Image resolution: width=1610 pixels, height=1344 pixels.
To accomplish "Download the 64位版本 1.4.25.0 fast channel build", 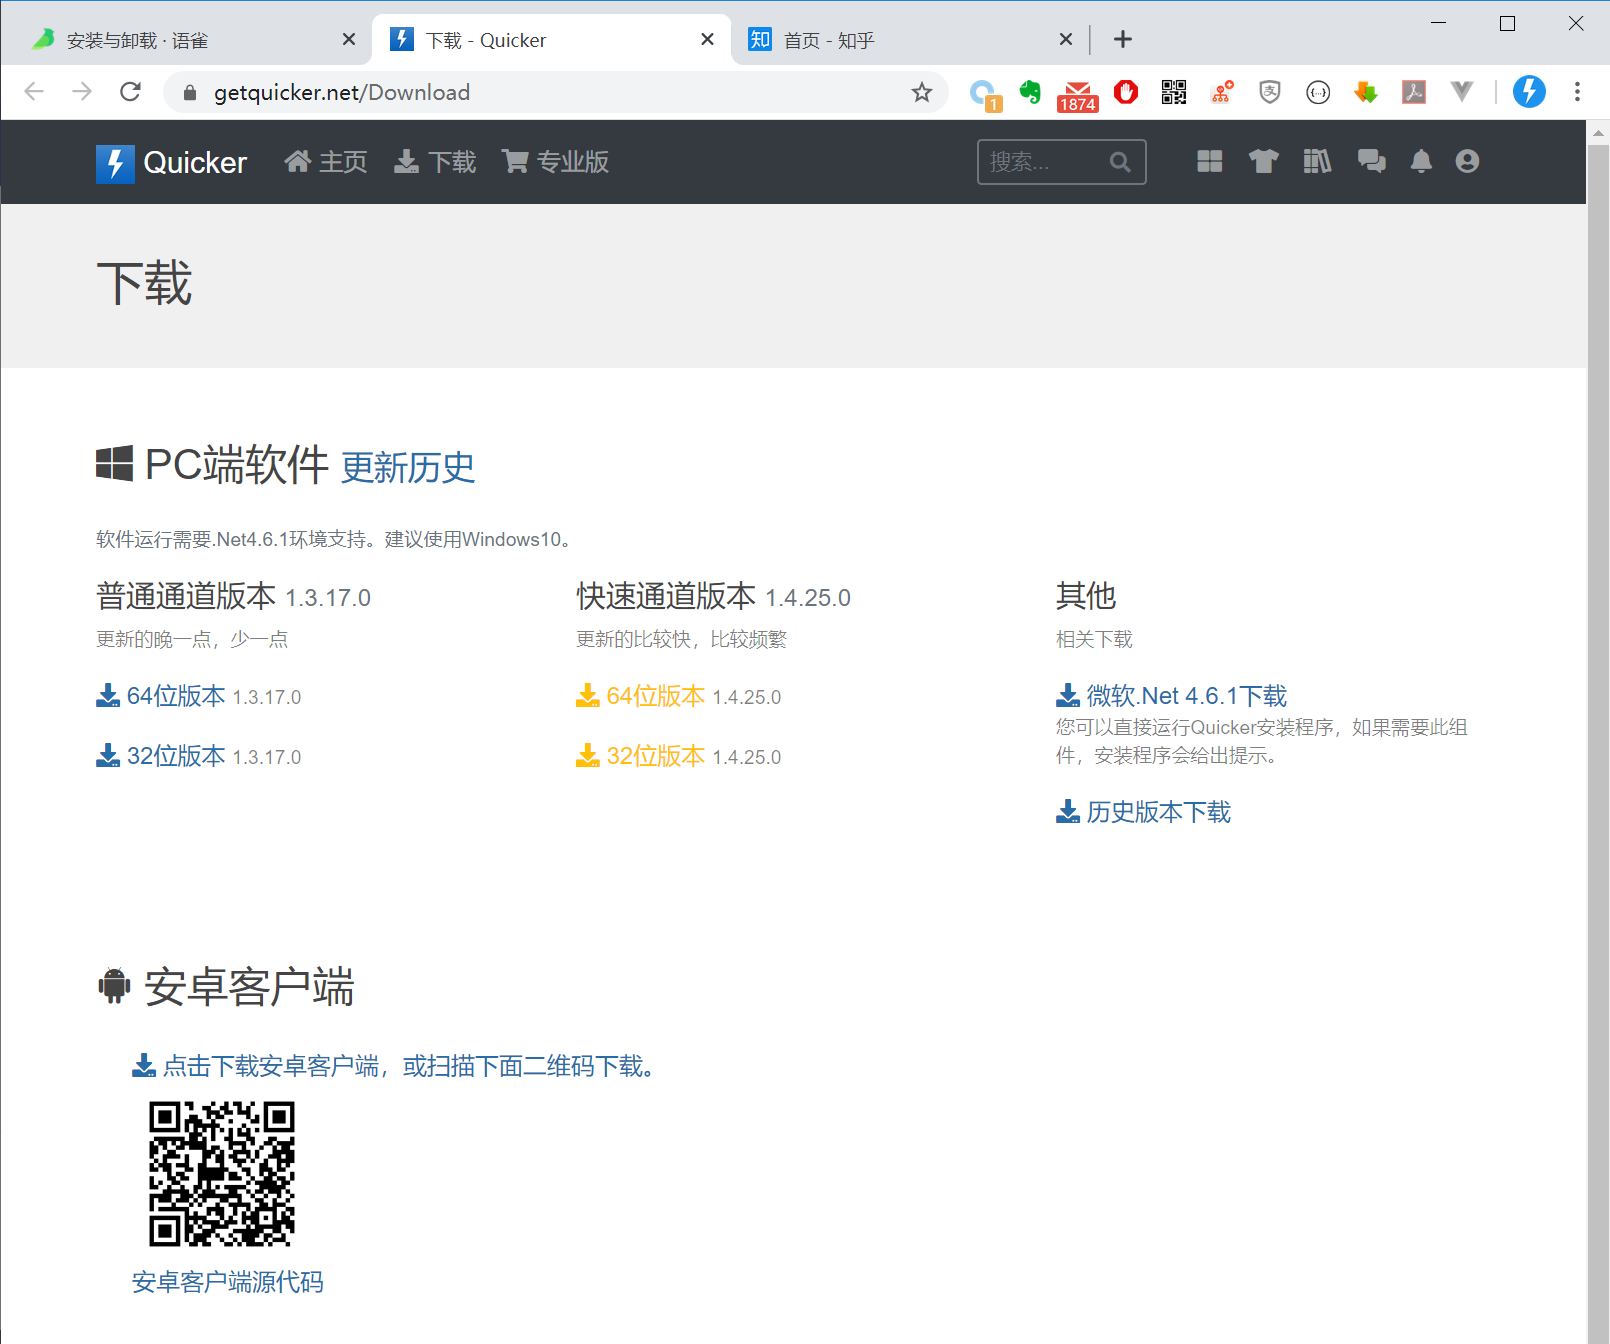I will pos(679,696).
